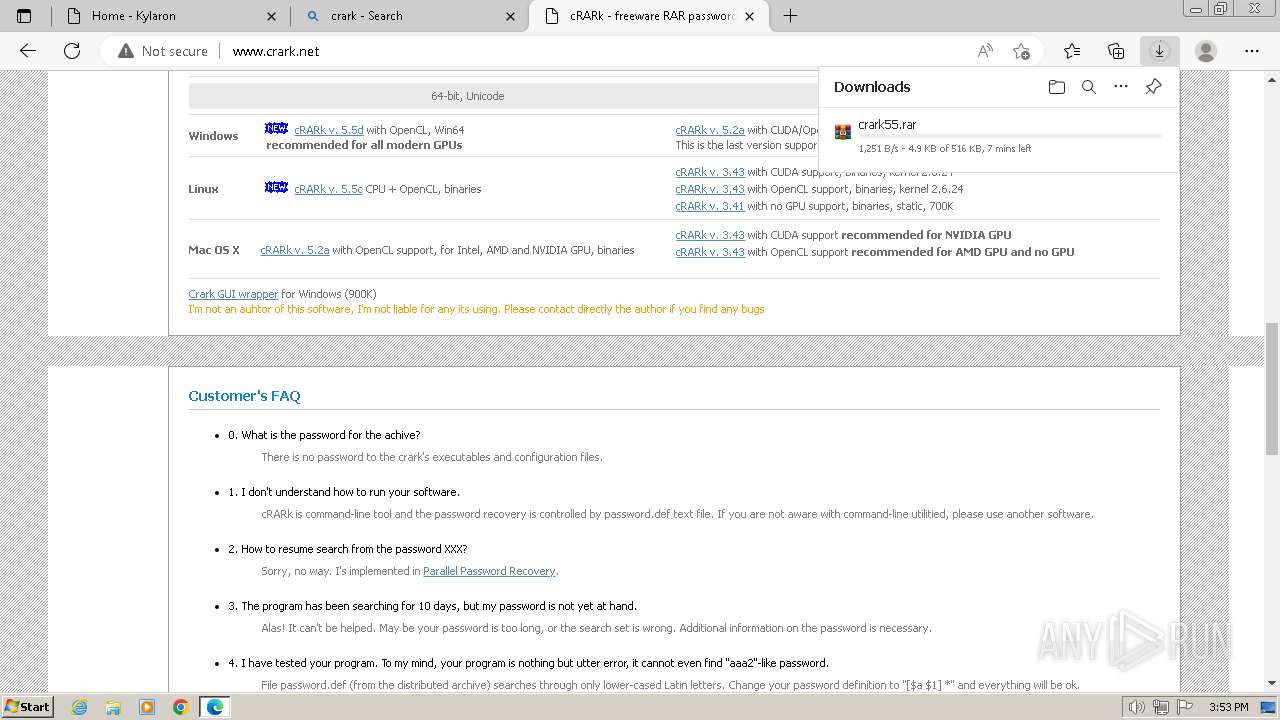This screenshot has height=720, width=1280.
Task: Click the Microsoft Edge taskbar button
Action: (x=215, y=707)
